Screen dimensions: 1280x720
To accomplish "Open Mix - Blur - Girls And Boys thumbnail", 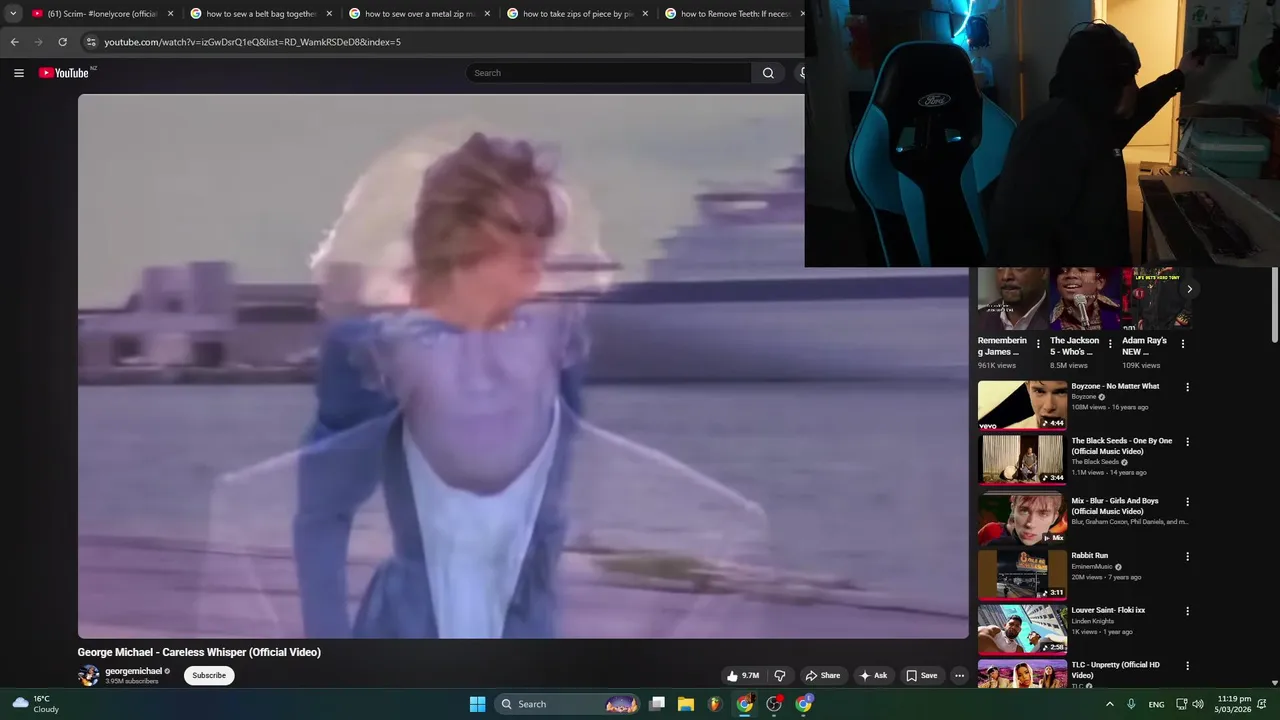I will (x=1022, y=520).
